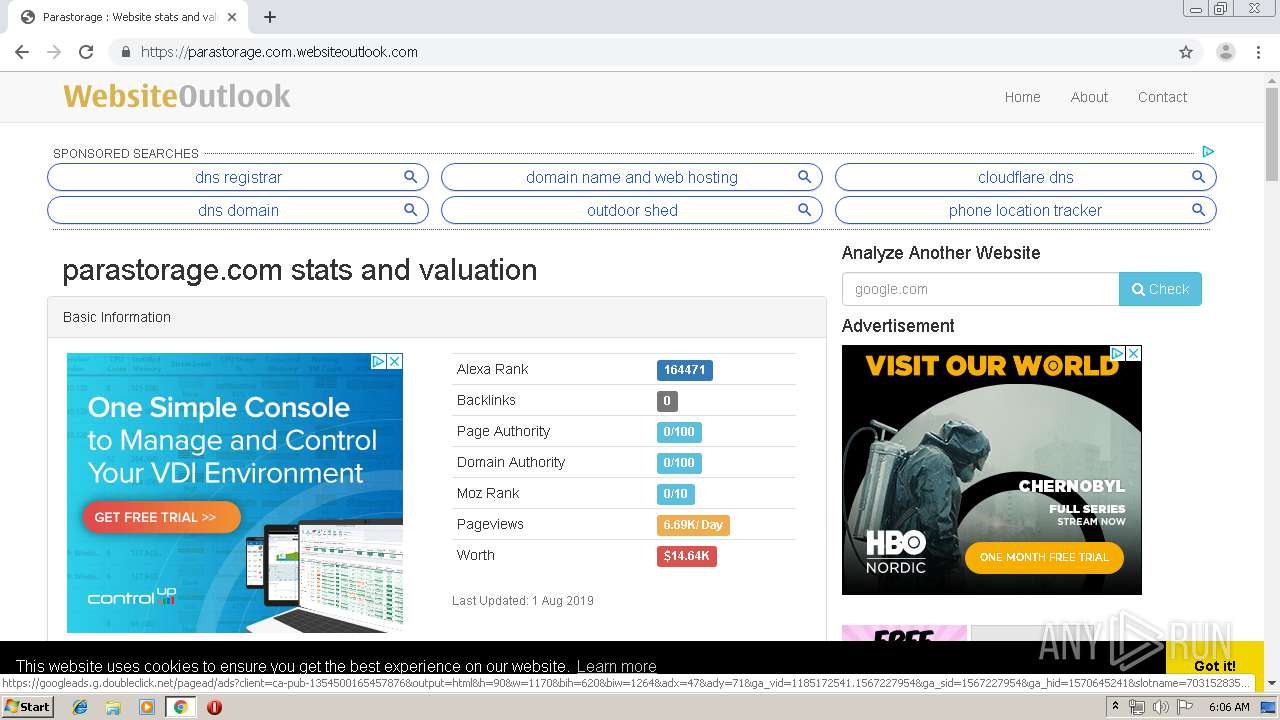The image size is (1280, 720).
Task: Open Contact in site navigation
Action: coord(1162,97)
